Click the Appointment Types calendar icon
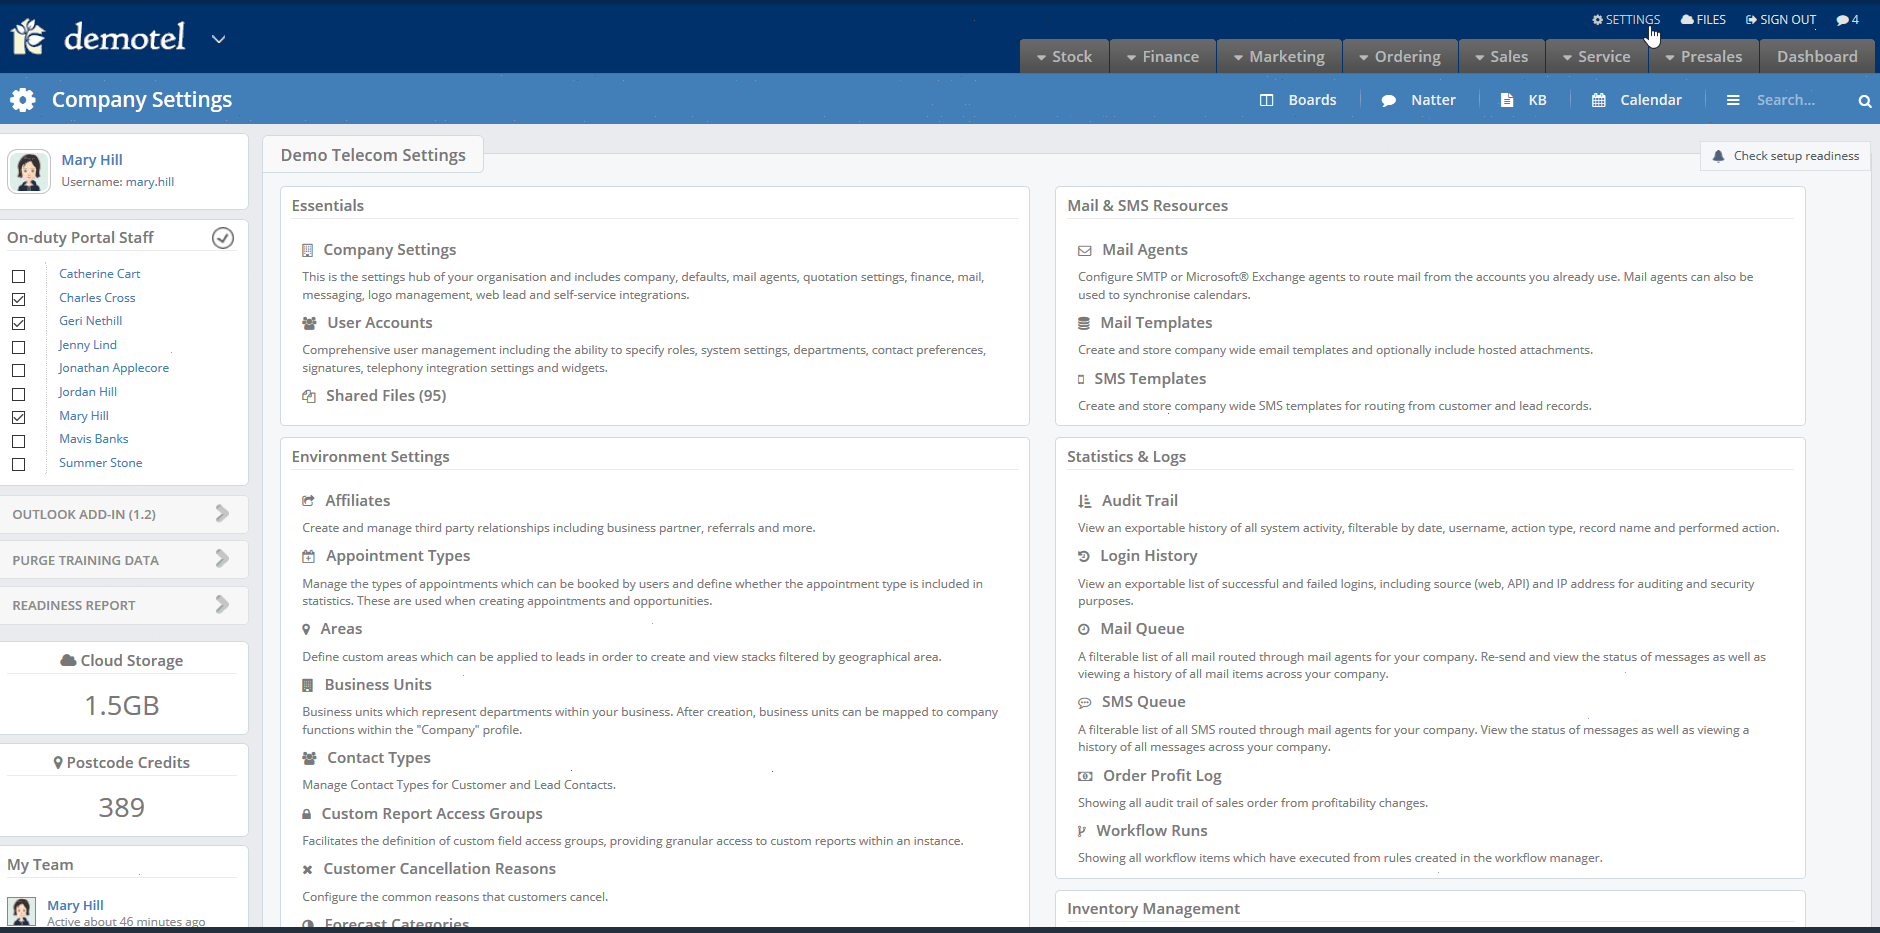Image resolution: width=1880 pixels, height=933 pixels. click(x=308, y=556)
